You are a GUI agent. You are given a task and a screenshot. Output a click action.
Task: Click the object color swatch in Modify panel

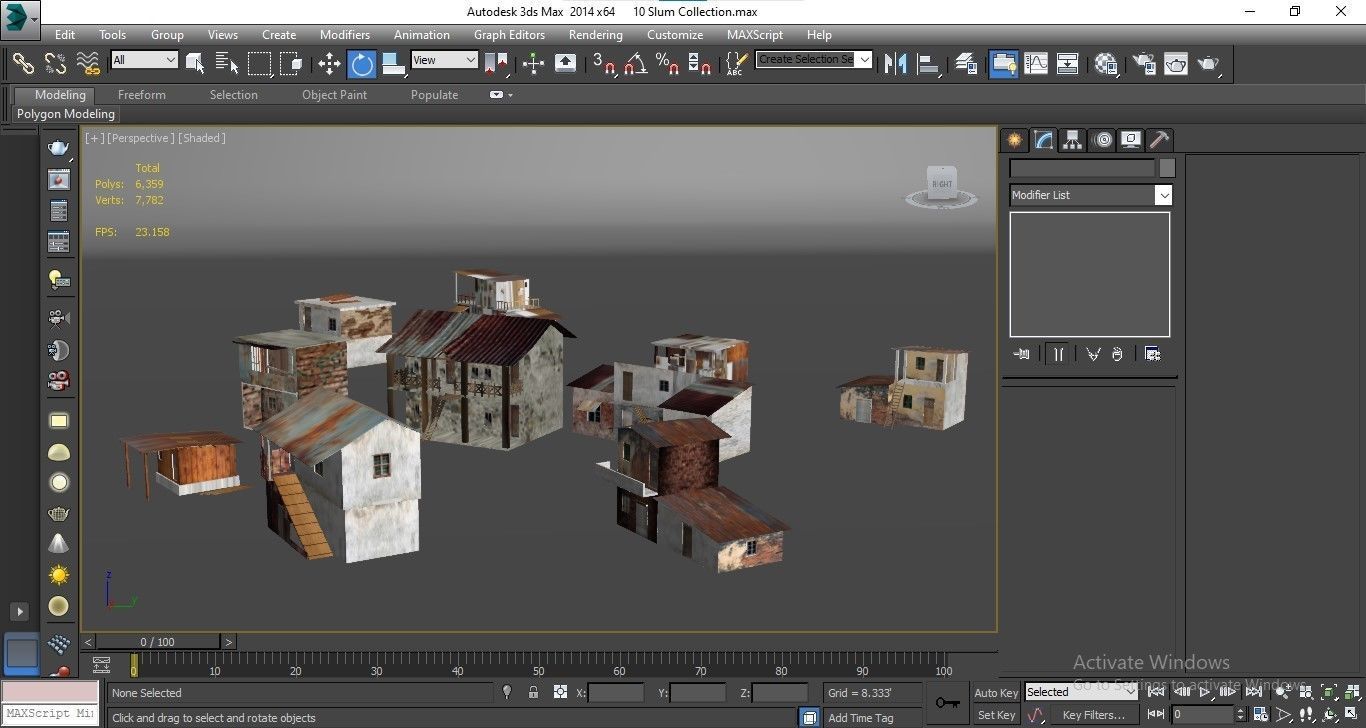coord(1167,168)
